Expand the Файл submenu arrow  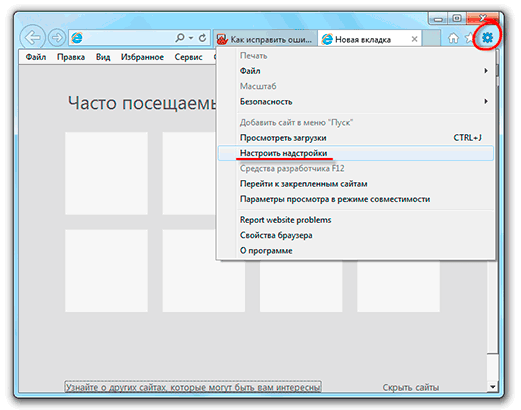point(486,71)
